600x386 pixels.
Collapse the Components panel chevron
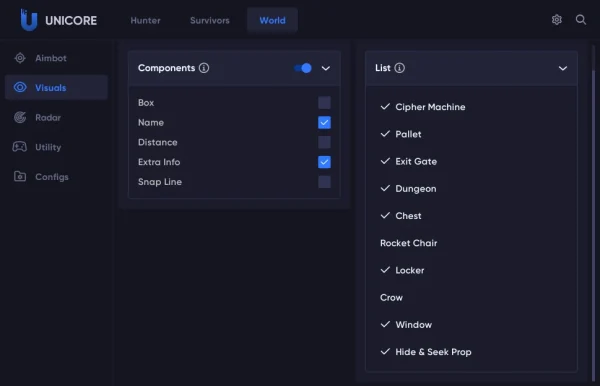[x=326, y=68]
